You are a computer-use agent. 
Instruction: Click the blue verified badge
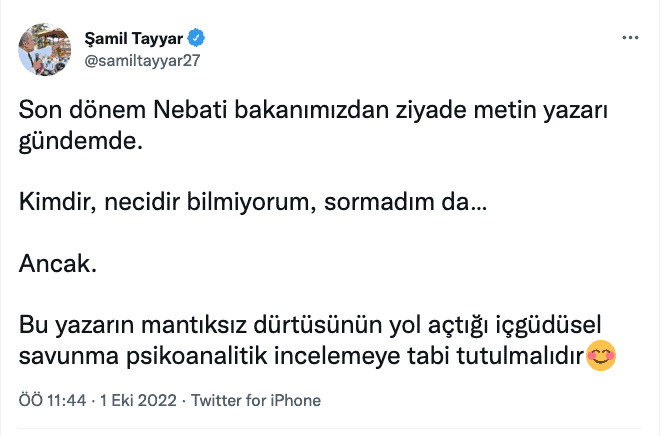(199, 38)
